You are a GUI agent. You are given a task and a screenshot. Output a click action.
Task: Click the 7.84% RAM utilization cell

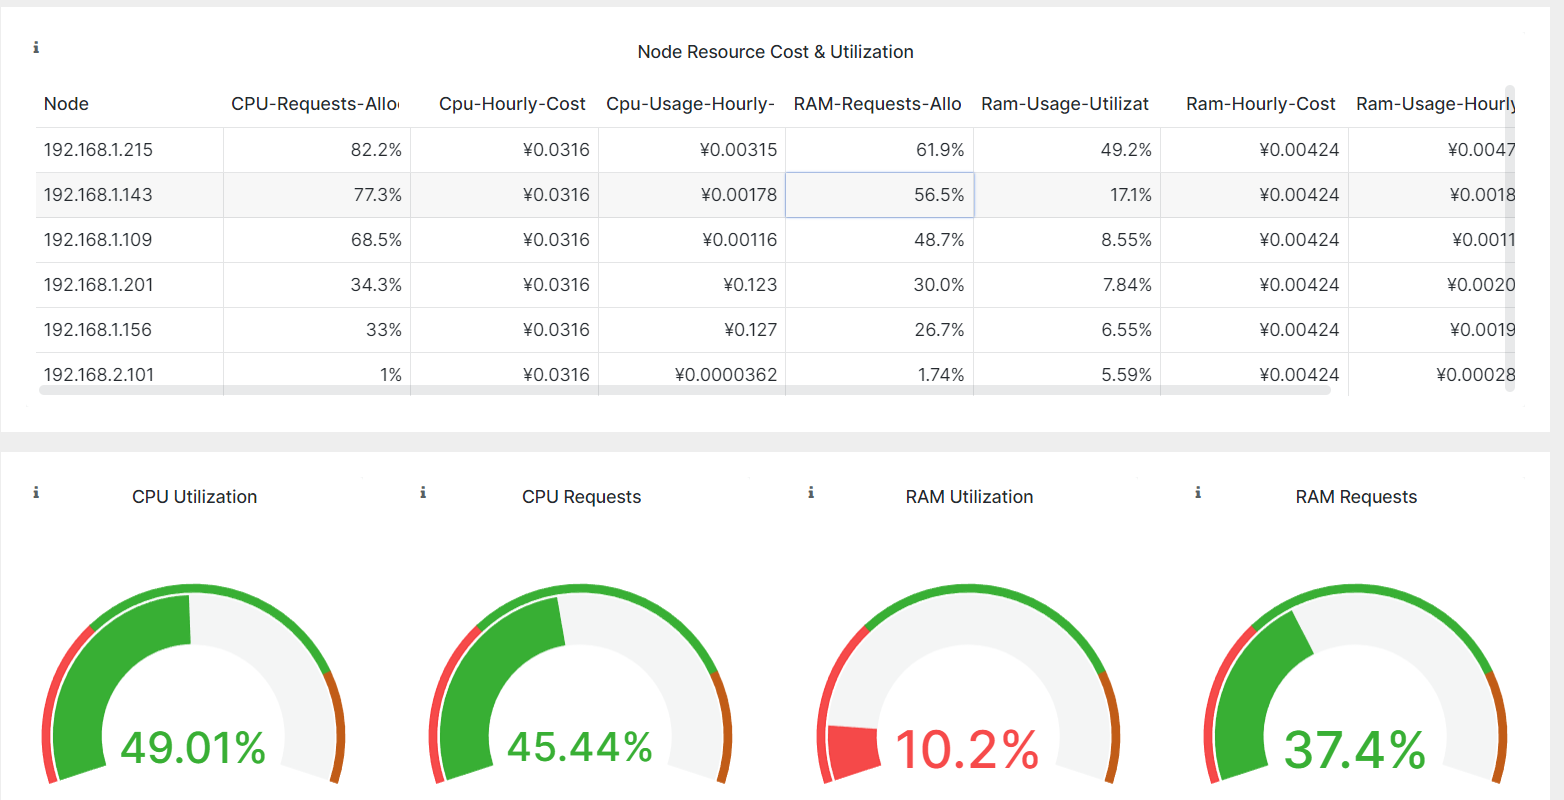point(1067,285)
